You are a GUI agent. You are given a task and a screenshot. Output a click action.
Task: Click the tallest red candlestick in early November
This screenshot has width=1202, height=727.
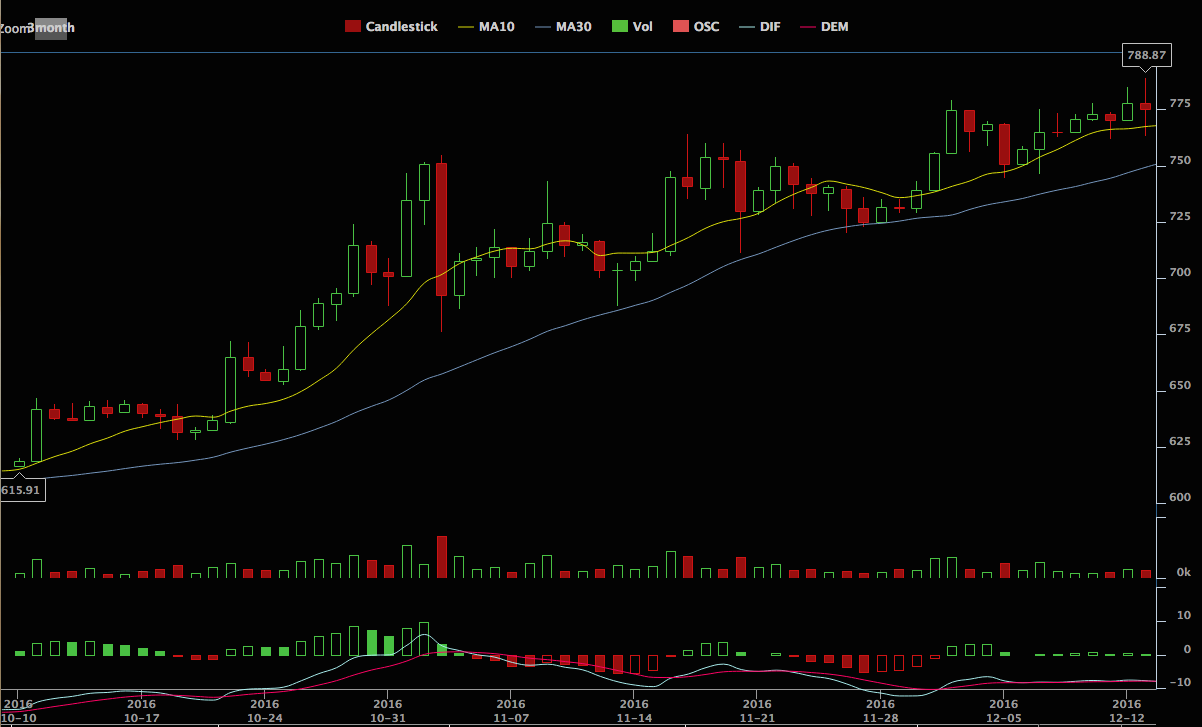coord(441,229)
